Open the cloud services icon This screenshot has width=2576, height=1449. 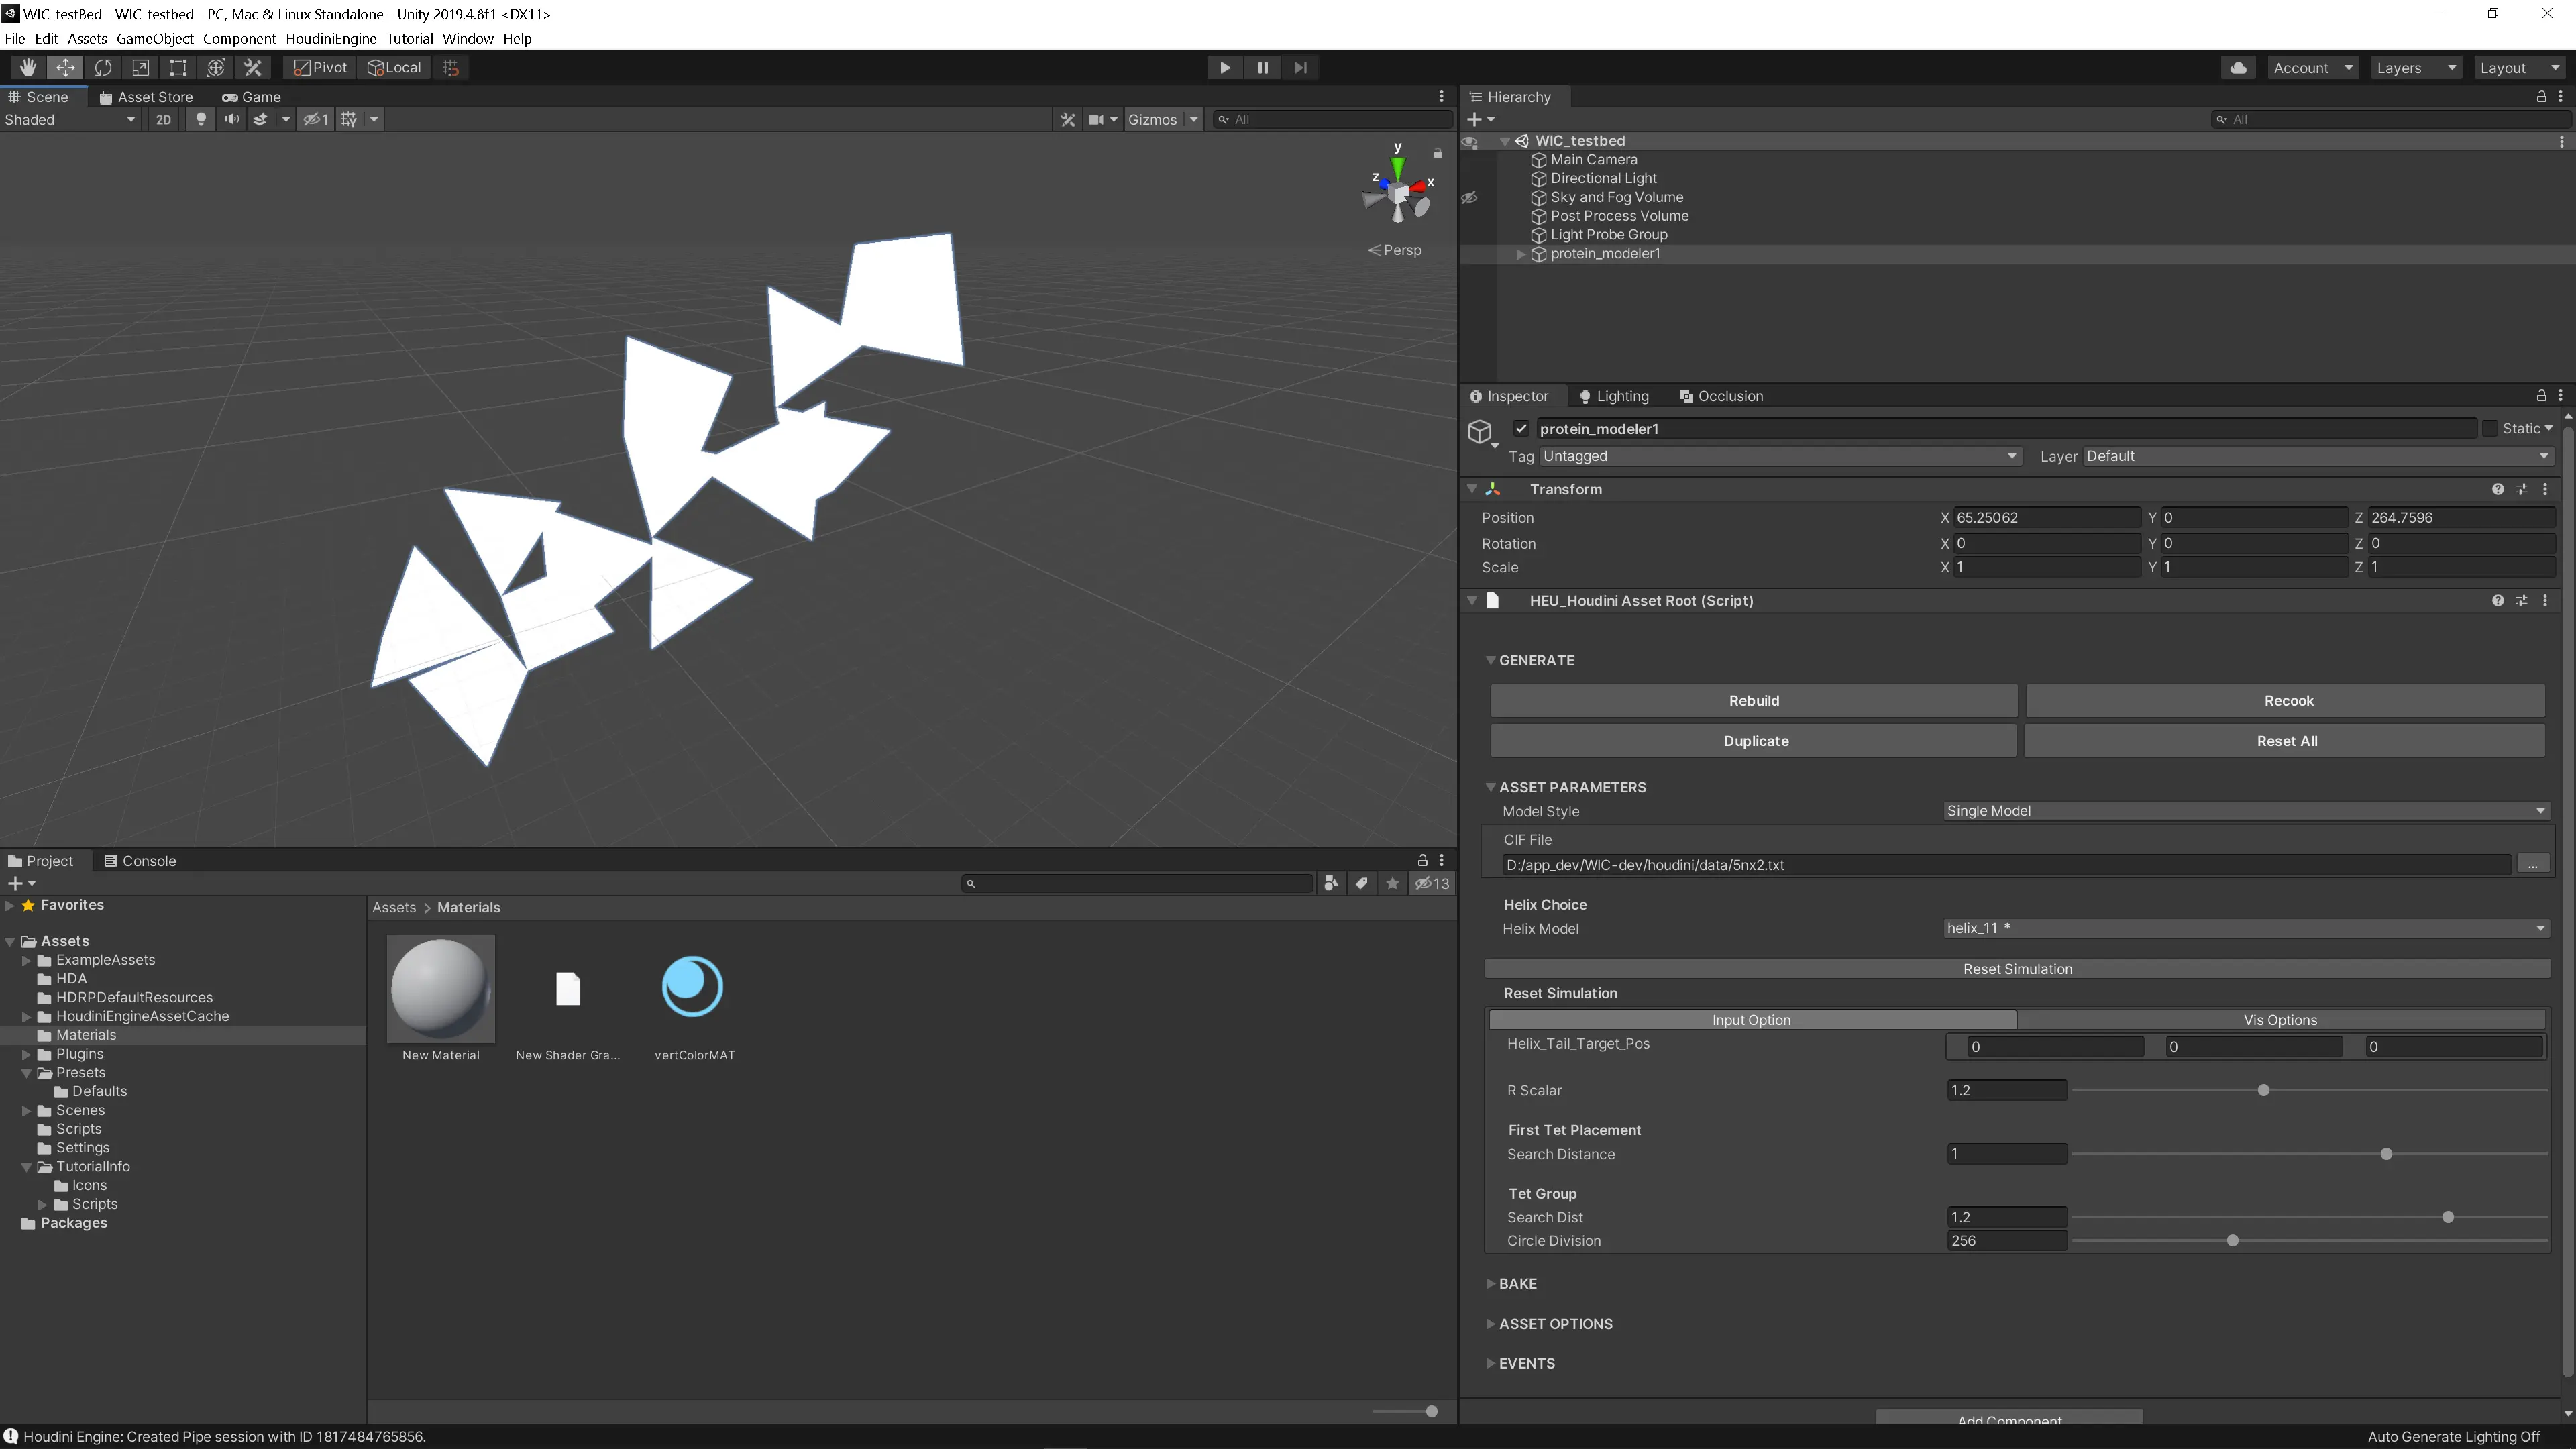pos(2238,67)
